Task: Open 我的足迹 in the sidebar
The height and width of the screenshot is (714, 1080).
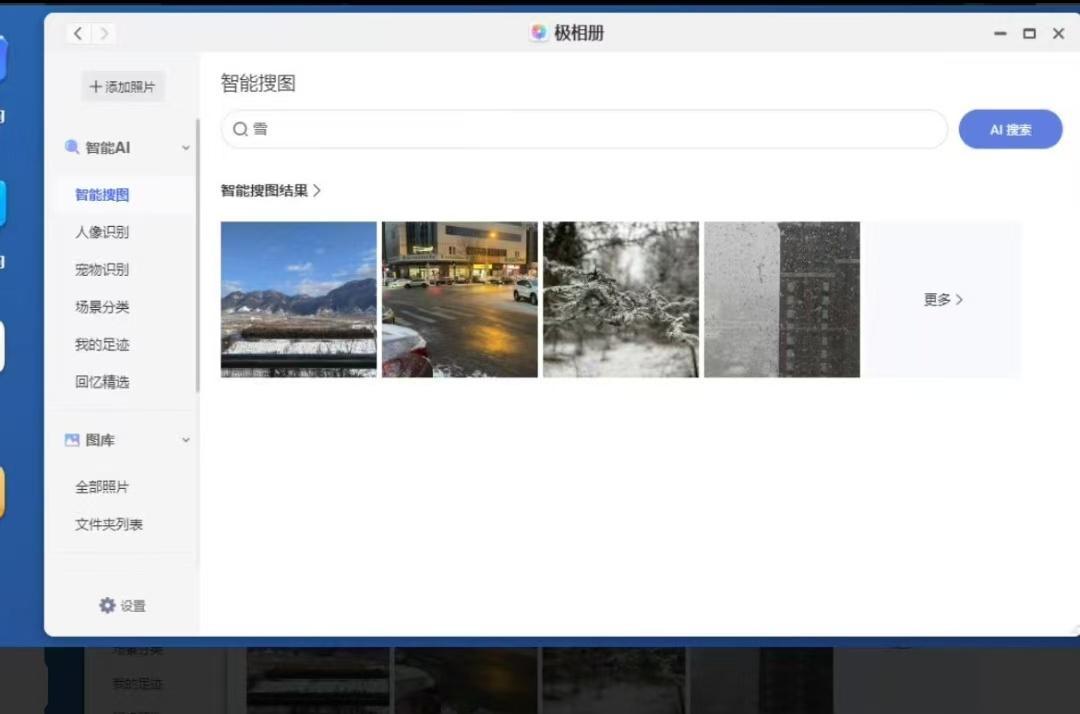Action: [102, 344]
